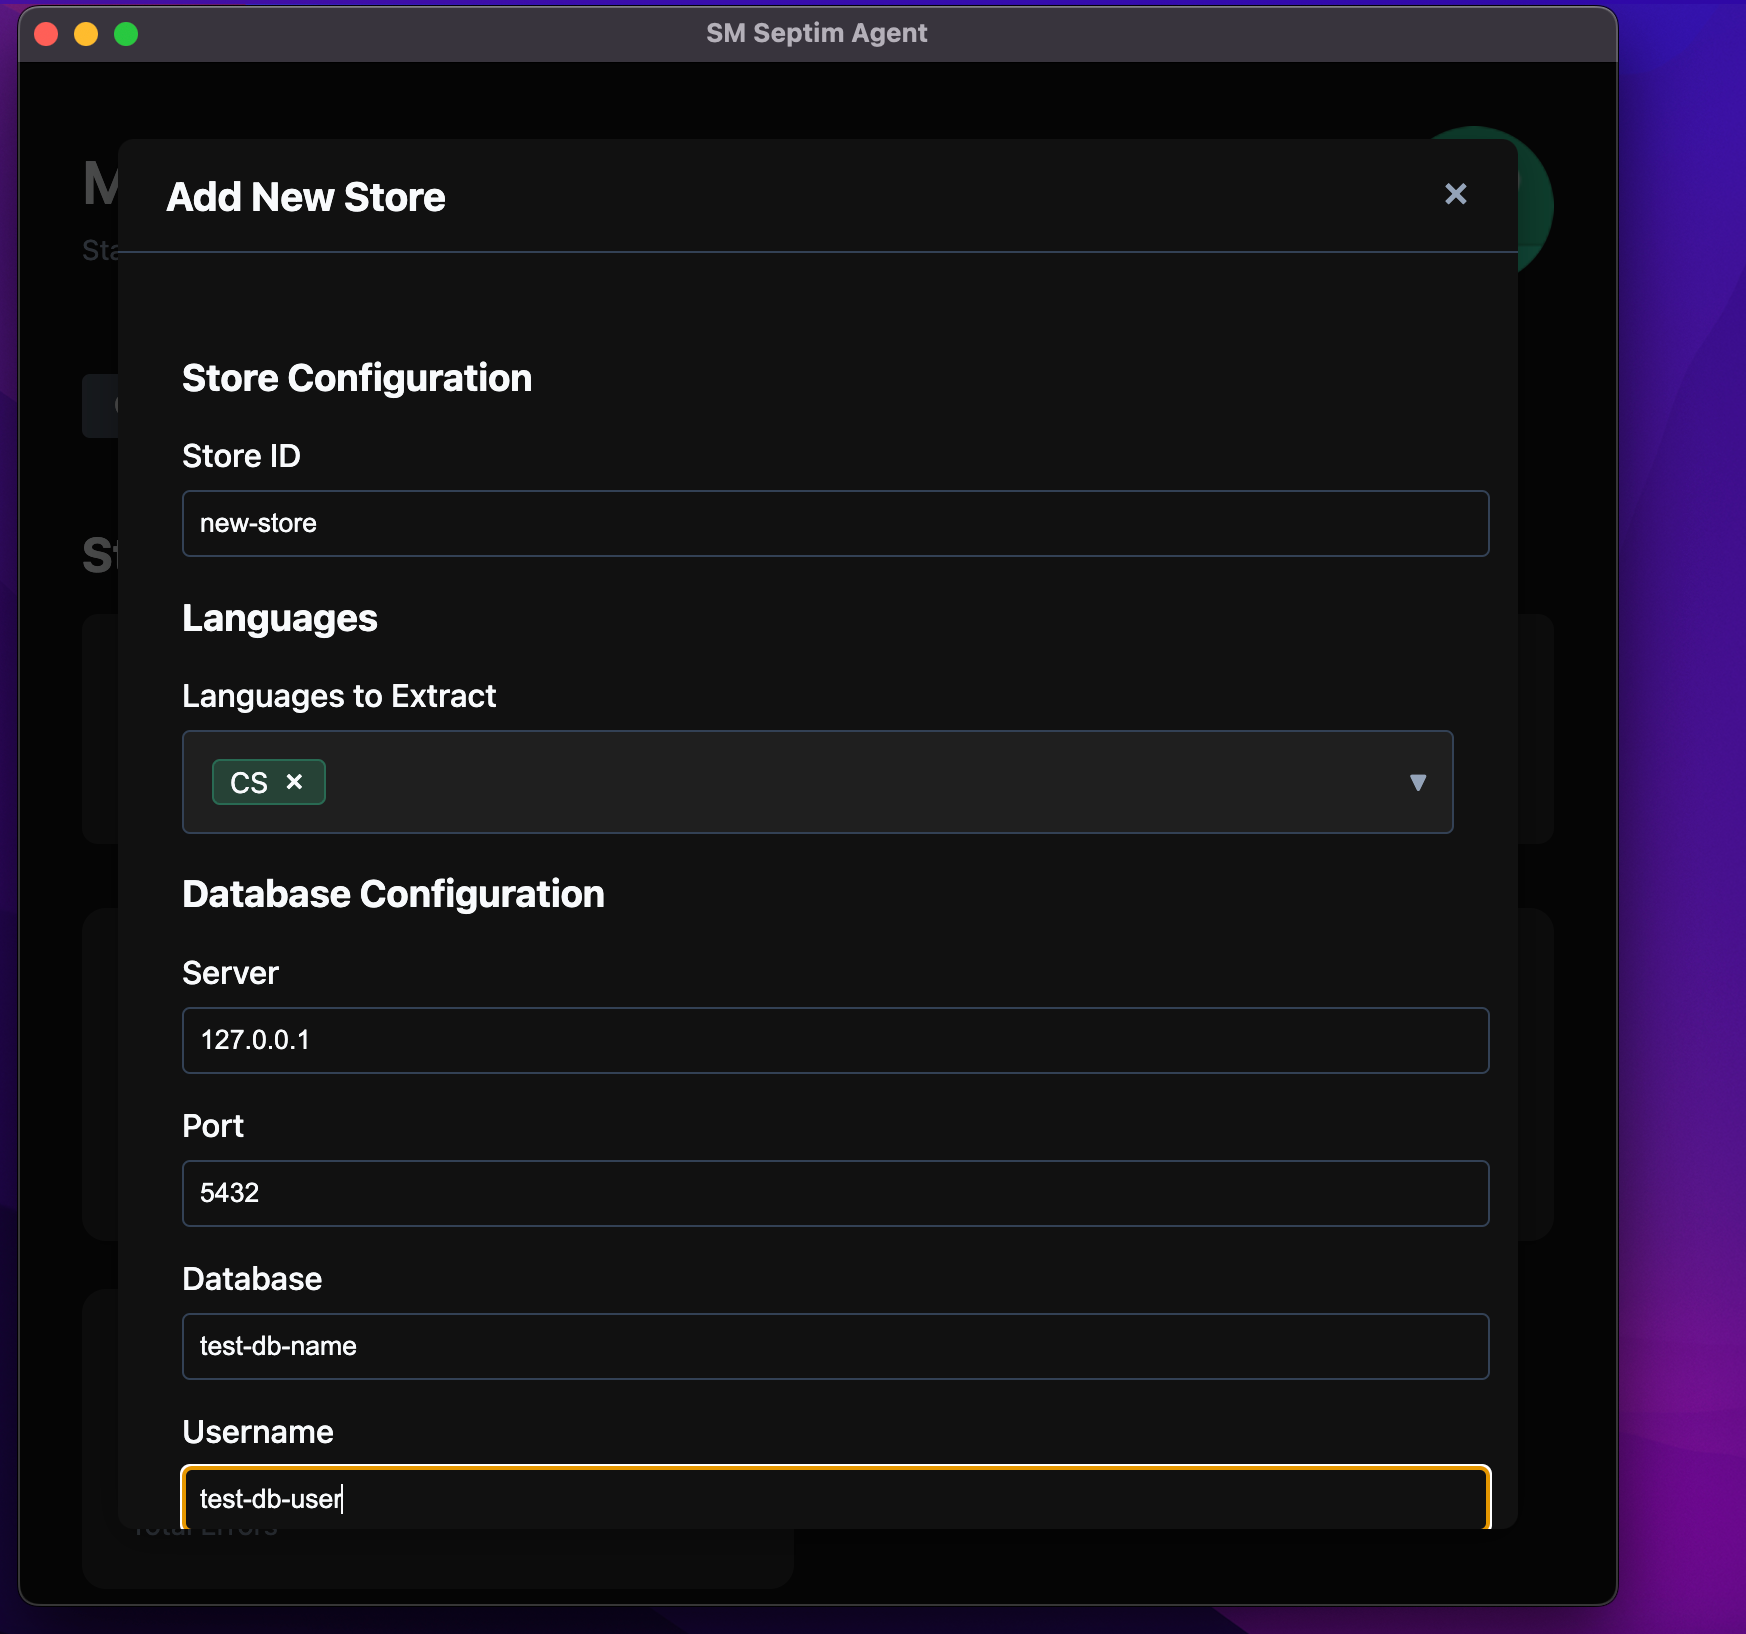The height and width of the screenshot is (1634, 1746).
Task: Close the Add New Store dialog
Action: click(x=1455, y=194)
